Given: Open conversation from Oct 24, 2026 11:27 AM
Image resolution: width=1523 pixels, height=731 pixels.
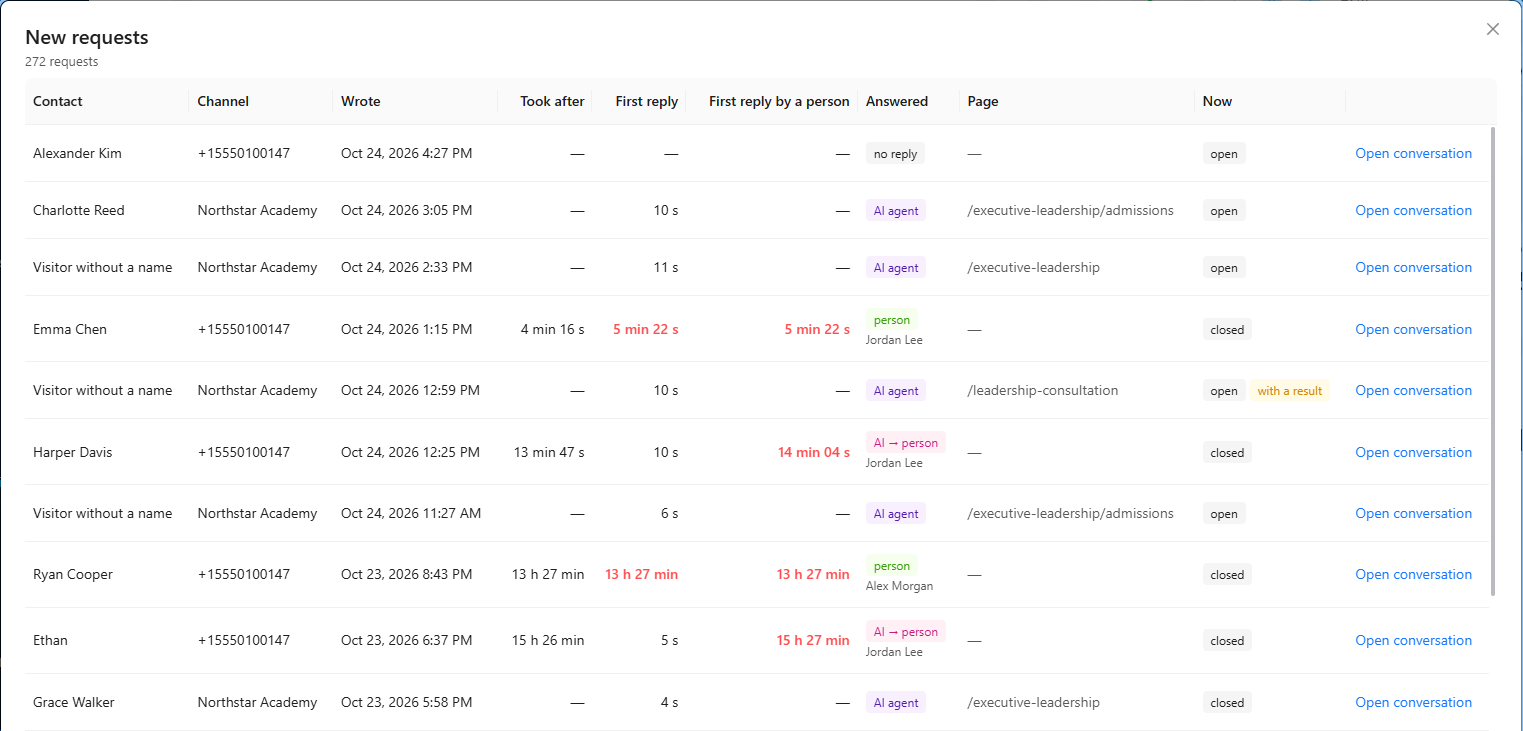Looking at the screenshot, I should coord(1413,513).
